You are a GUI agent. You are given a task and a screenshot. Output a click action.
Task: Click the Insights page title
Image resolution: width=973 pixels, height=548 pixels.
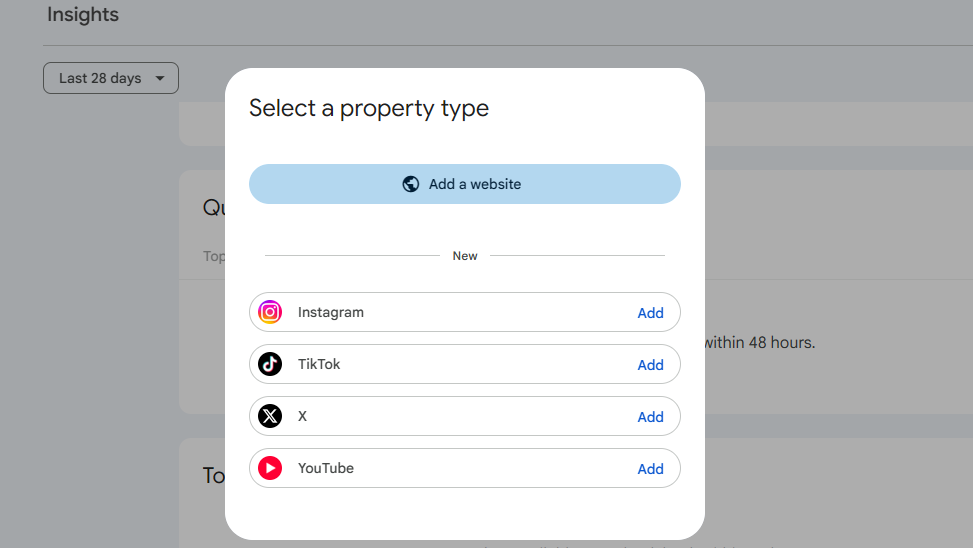click(83, 14)
